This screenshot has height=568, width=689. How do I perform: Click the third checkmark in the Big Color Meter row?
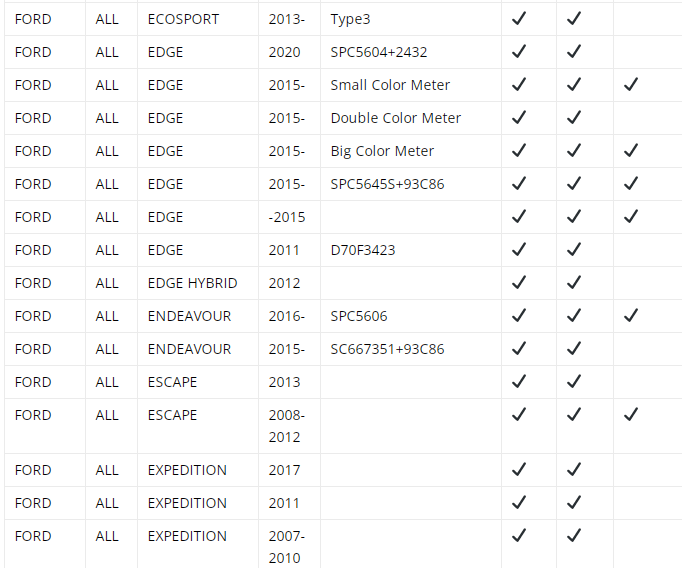(631, 150)
